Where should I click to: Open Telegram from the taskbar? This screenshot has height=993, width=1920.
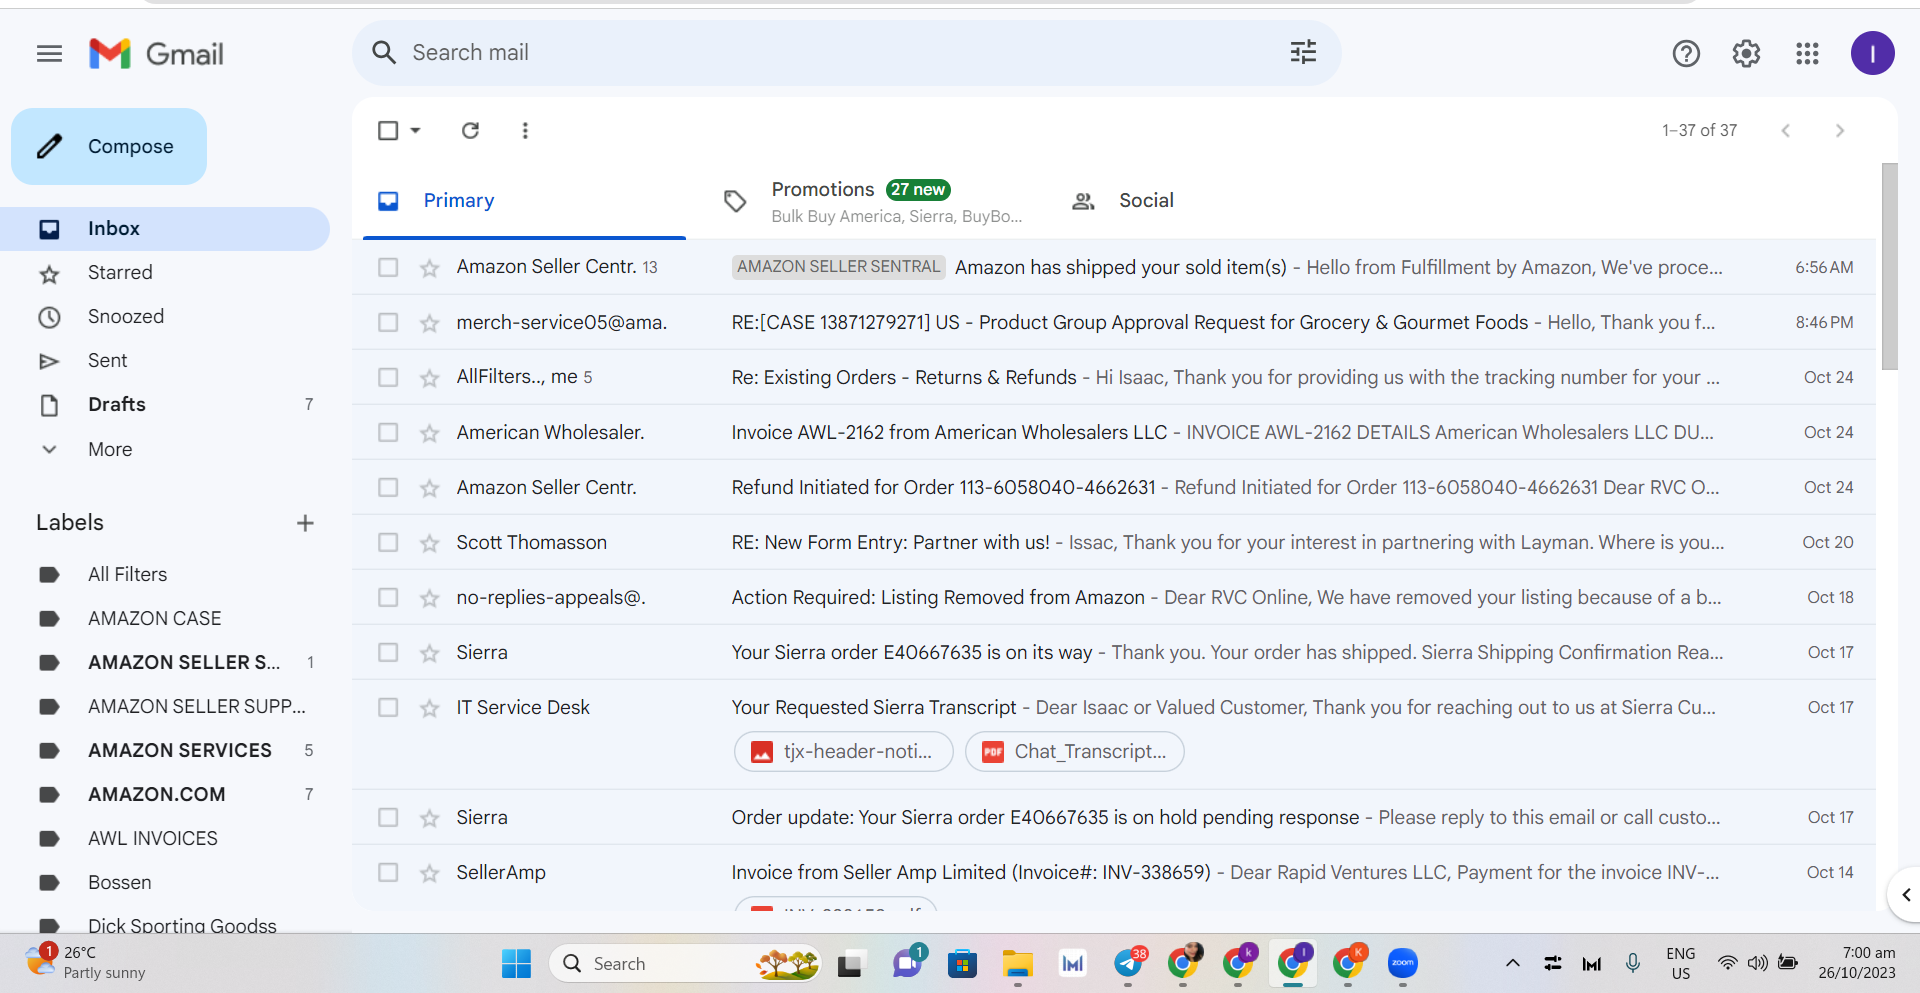1129,964
